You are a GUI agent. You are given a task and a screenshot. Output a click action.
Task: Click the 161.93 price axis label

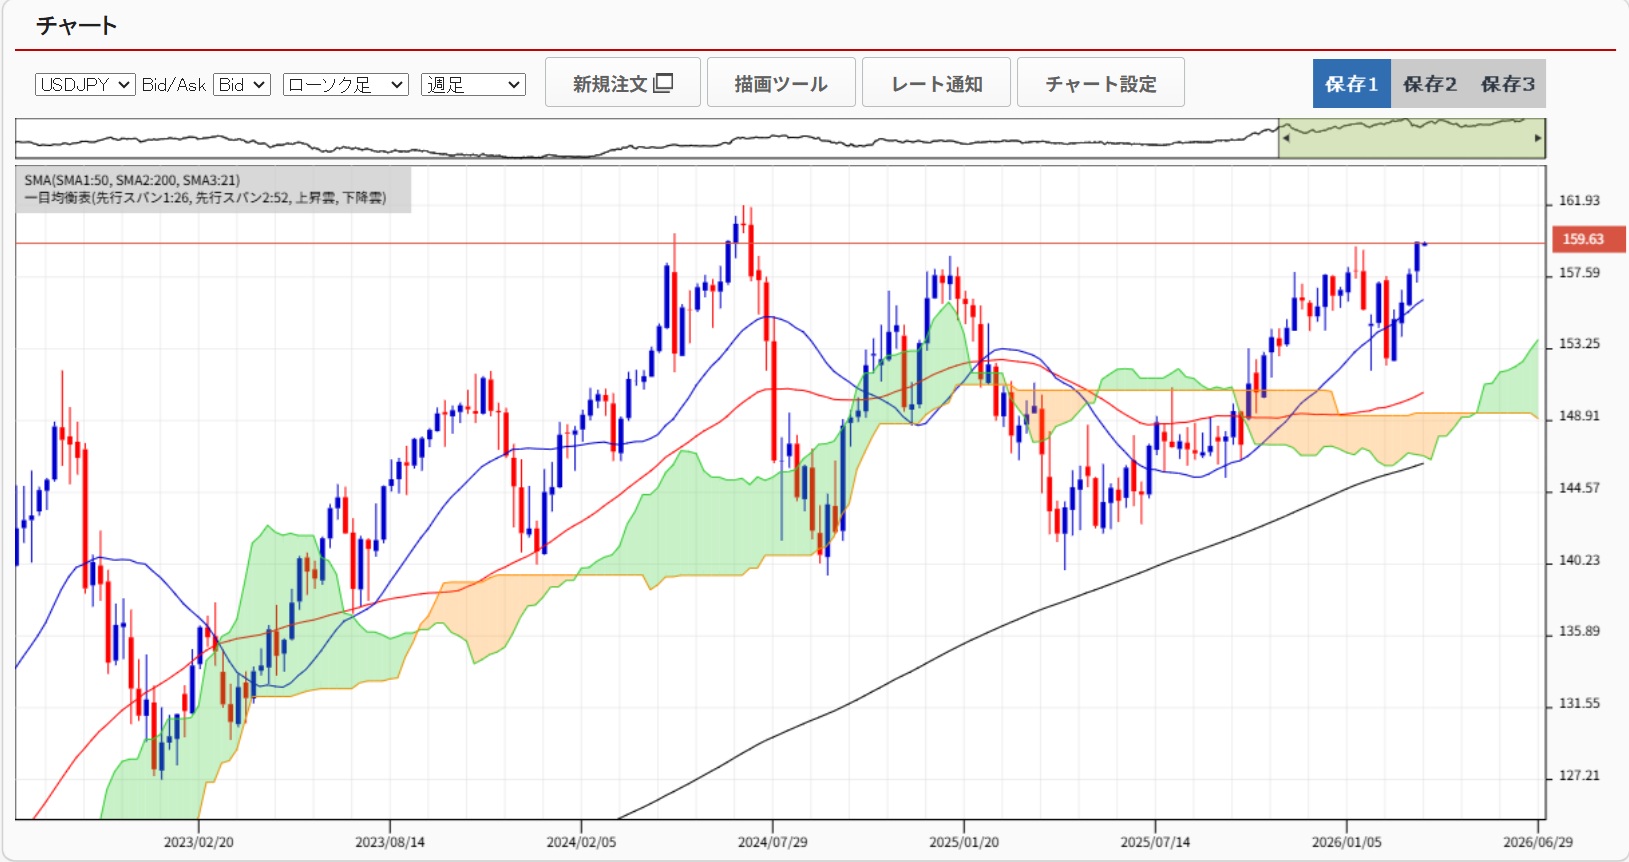pos(1579,201)
